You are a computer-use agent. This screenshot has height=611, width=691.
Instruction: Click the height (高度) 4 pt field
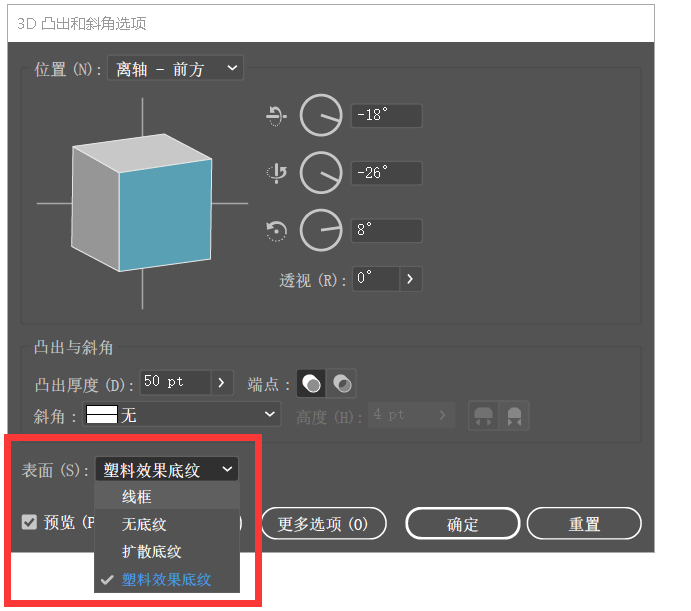(x=400, y=415)
